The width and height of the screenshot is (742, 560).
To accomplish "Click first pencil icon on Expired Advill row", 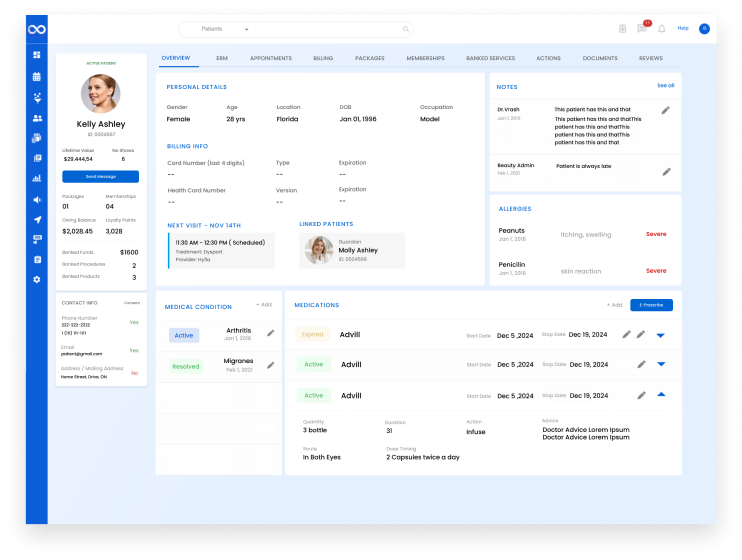I will [627, 335].
